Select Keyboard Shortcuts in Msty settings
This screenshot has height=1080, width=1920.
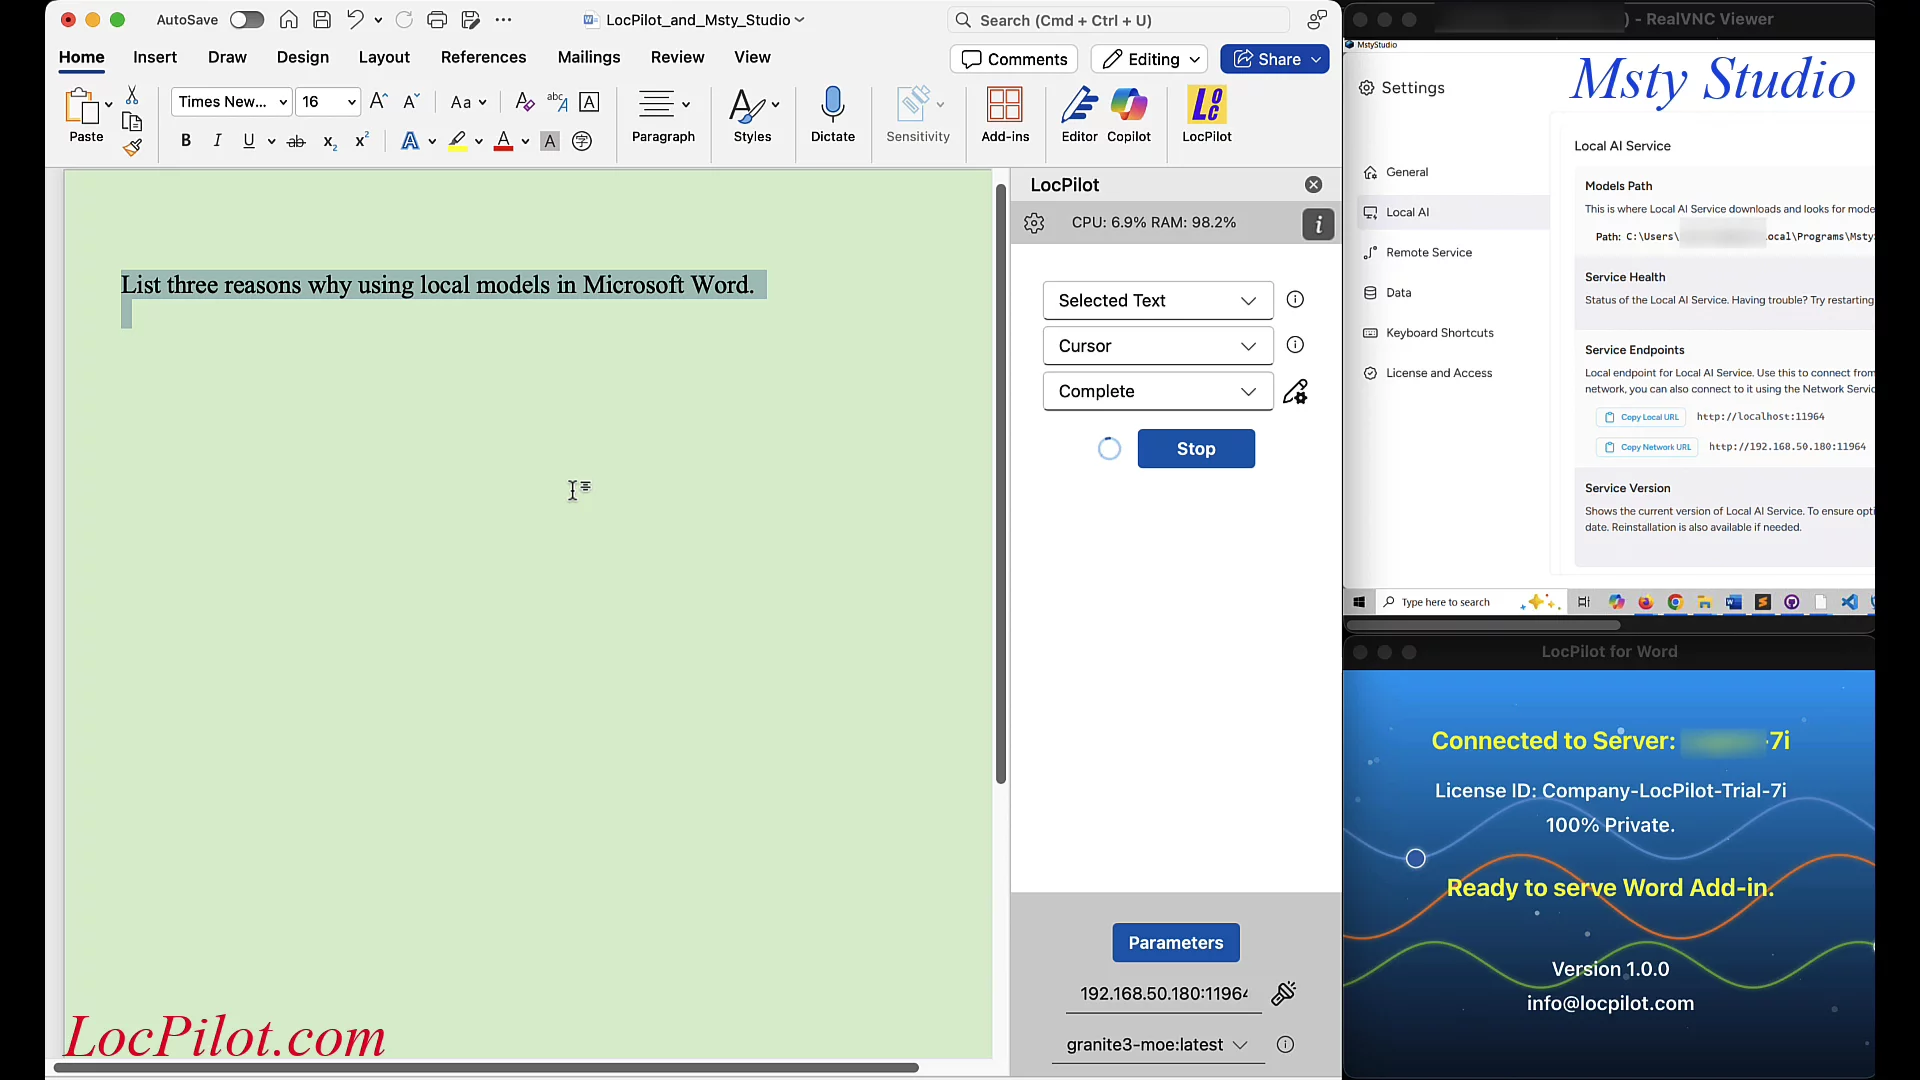click(1439, 333)
